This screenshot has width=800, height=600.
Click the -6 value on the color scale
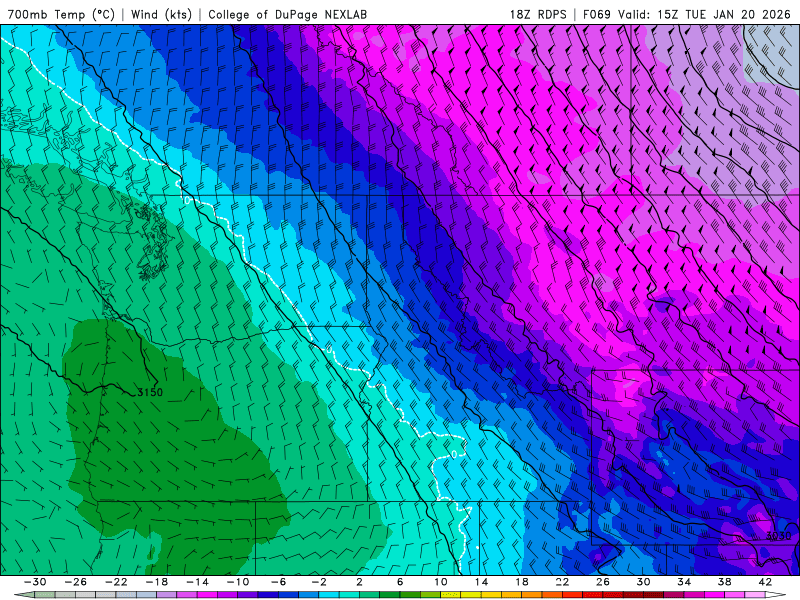pyautogui.click(x=279, y=582)
